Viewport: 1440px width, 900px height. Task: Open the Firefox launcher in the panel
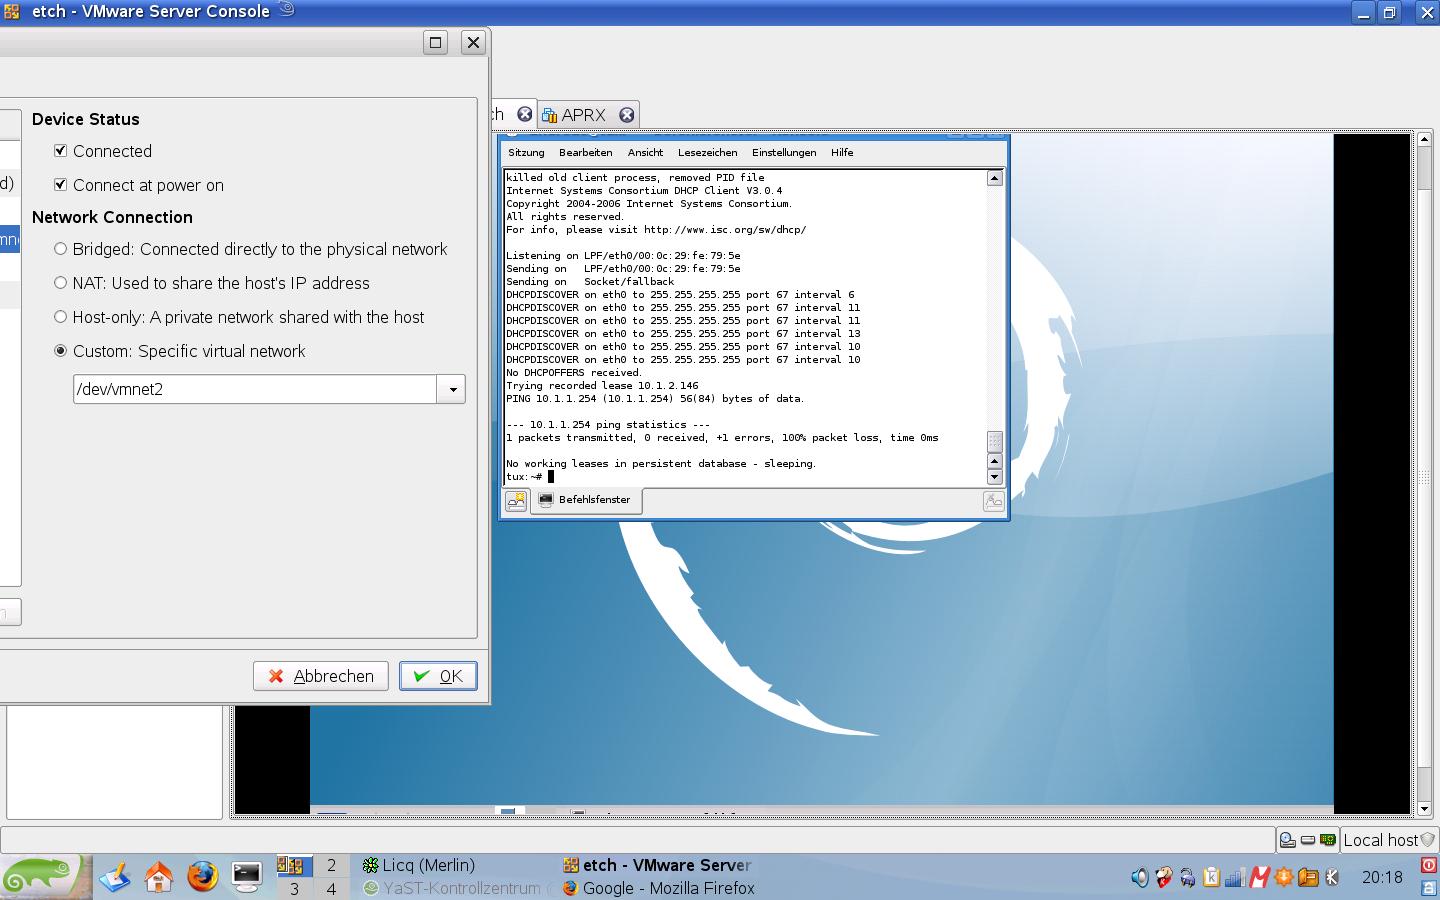click(202, 877)
